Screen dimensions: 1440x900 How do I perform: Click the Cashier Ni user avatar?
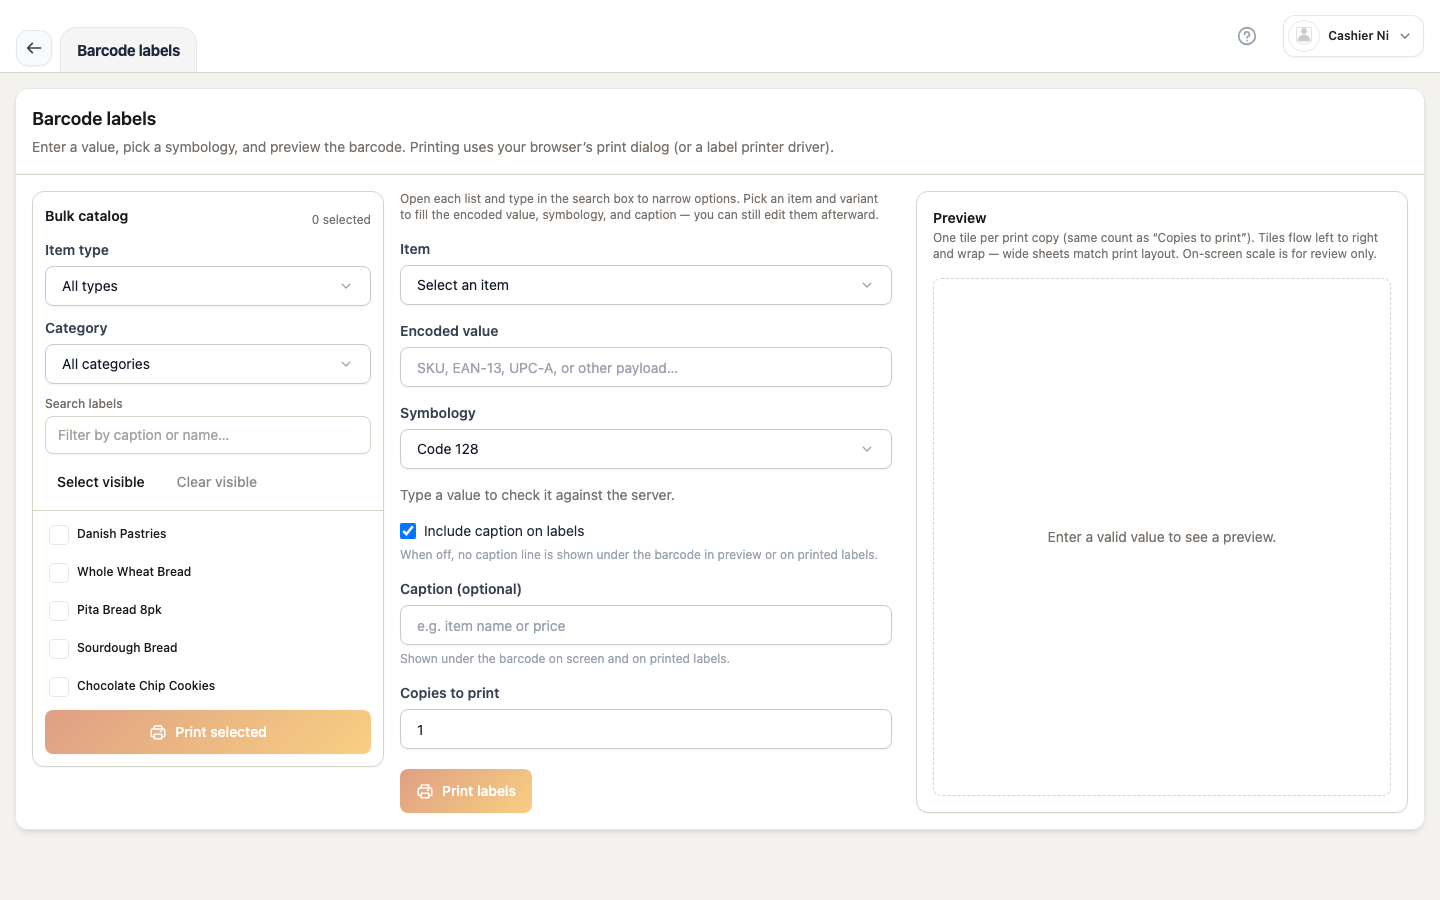(x=1304, y=36)
